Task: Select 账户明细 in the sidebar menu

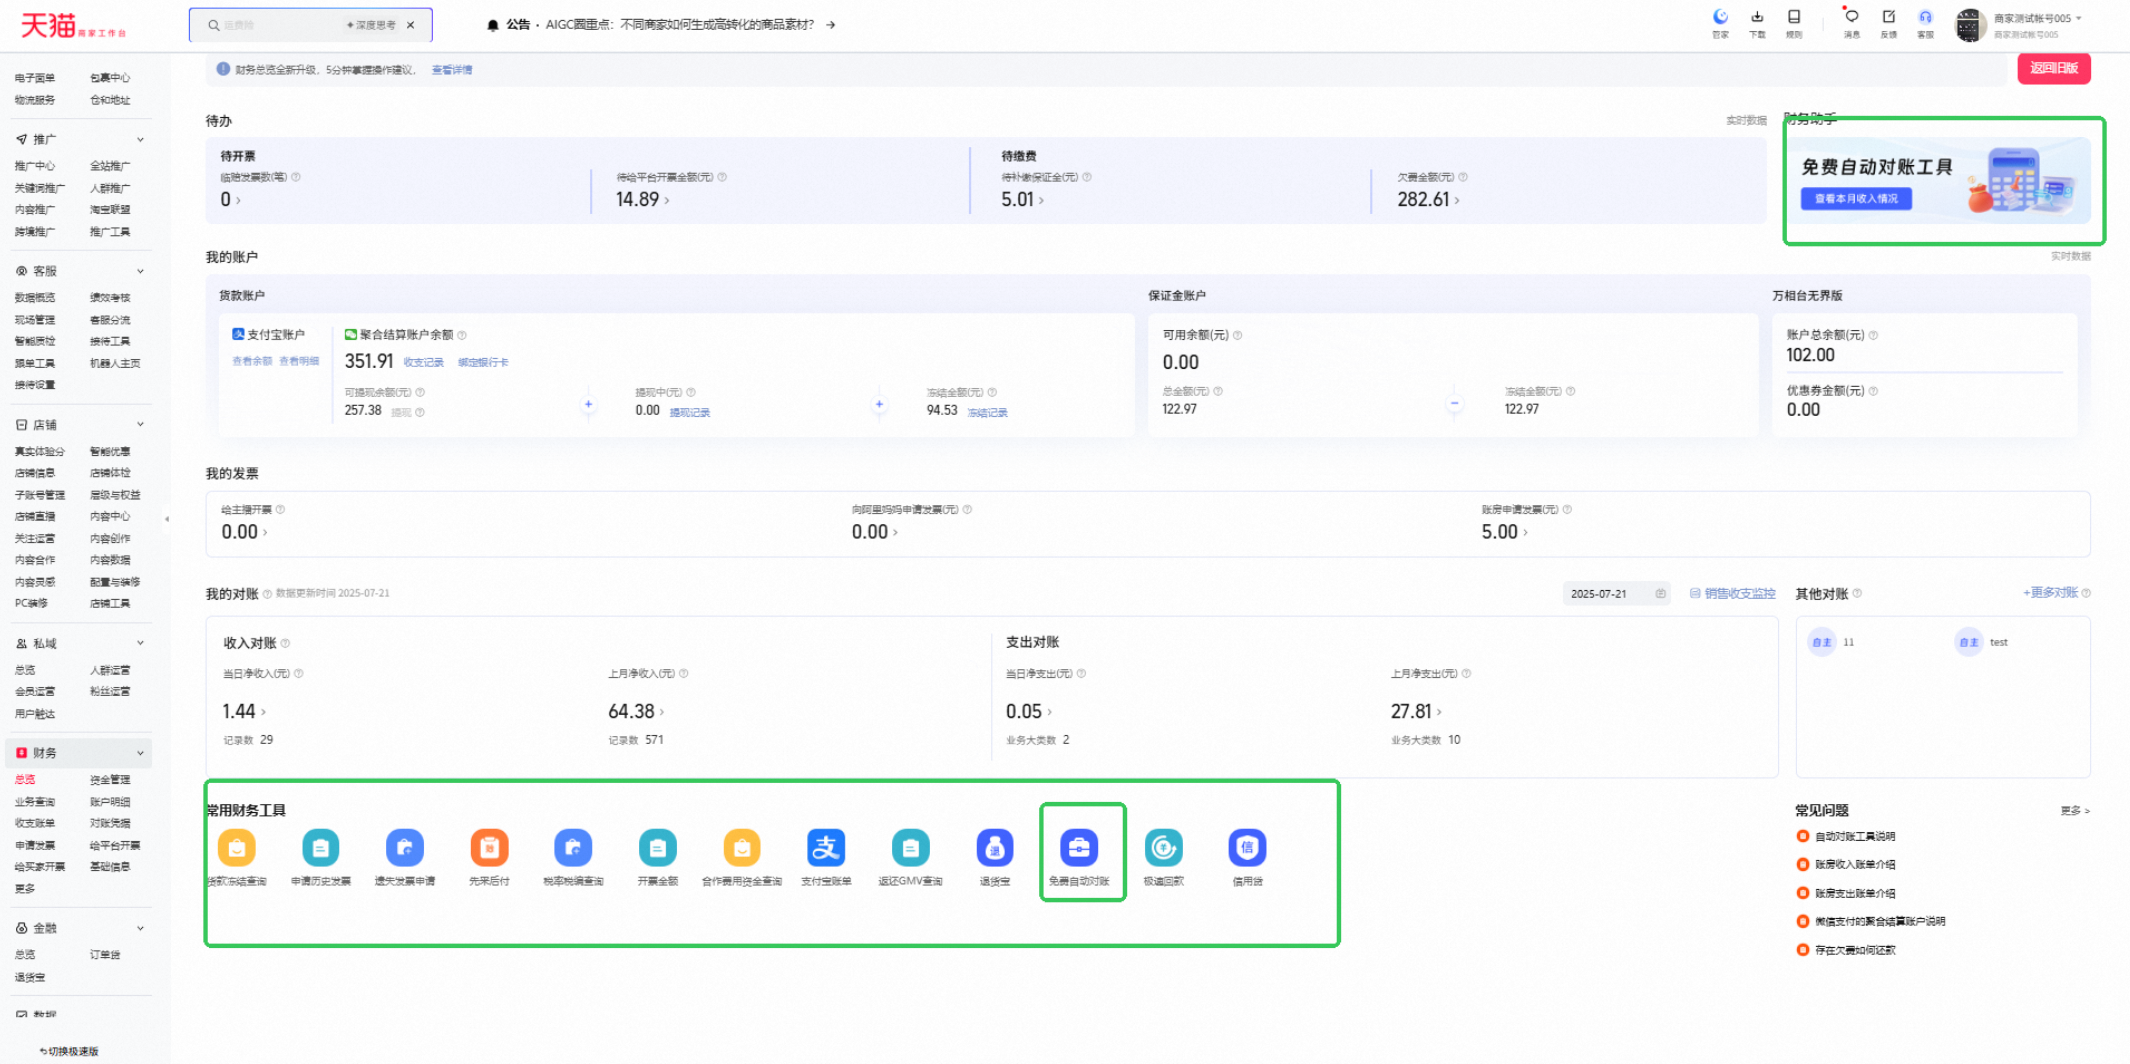Action: [110, 802]
